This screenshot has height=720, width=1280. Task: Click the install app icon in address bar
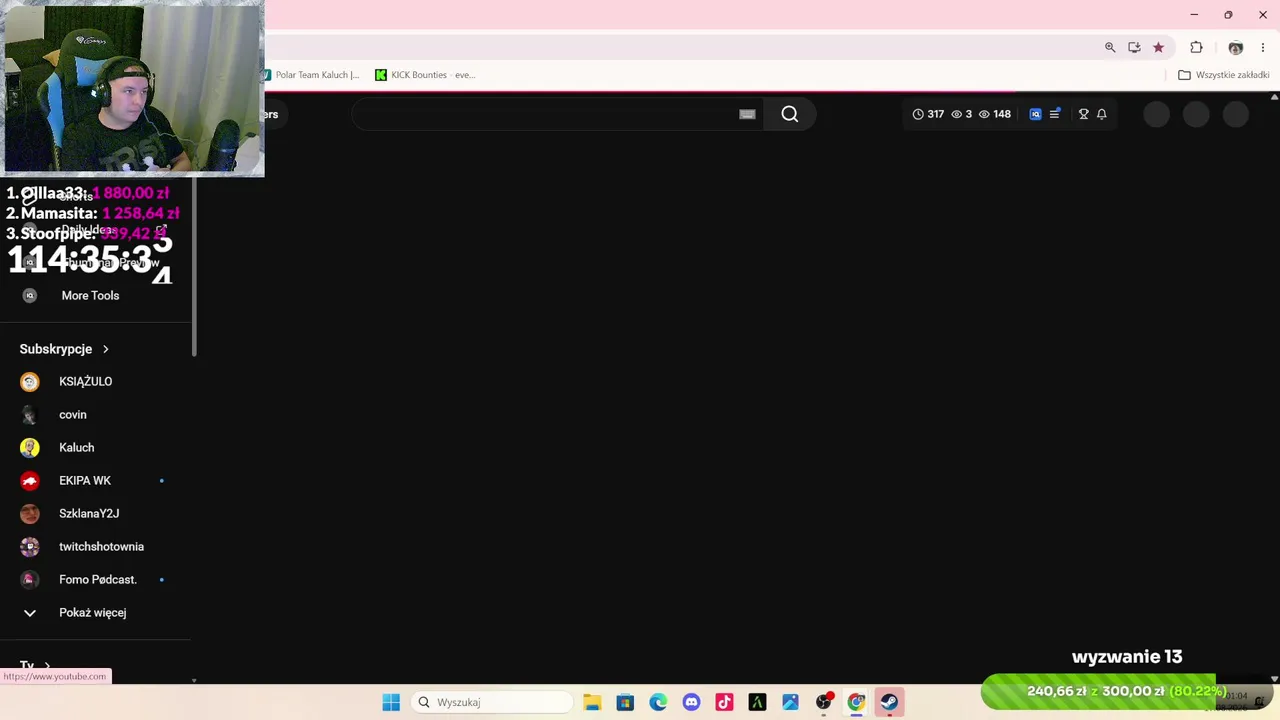[x=1134, y=47]
